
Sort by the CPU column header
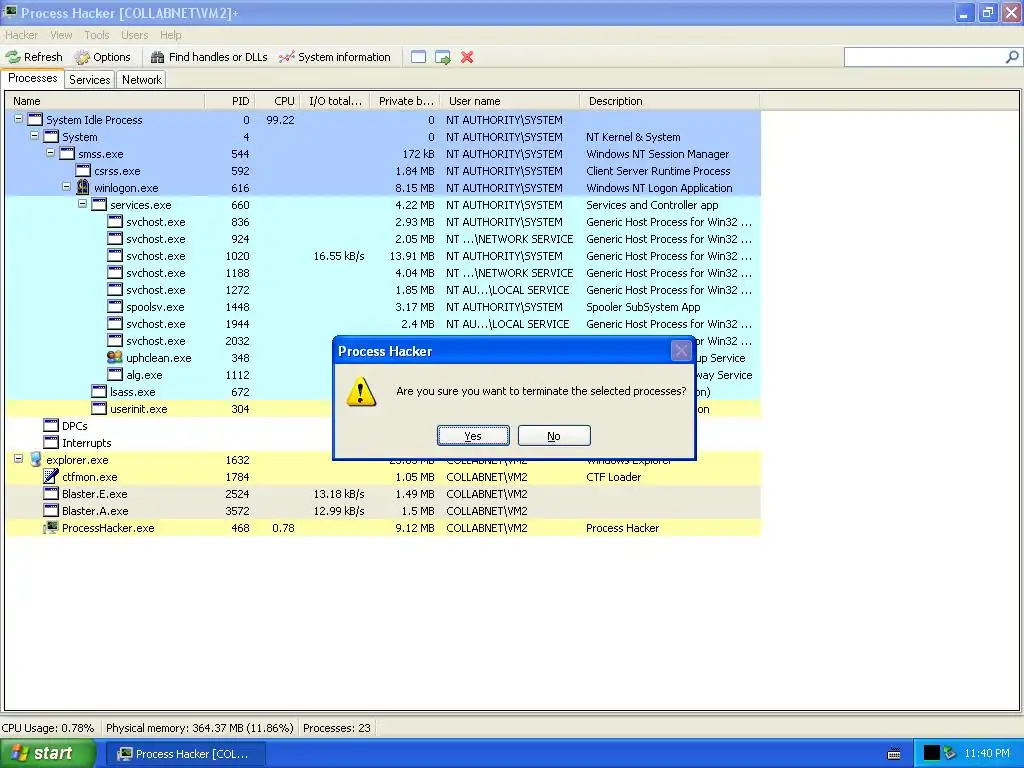276,101
